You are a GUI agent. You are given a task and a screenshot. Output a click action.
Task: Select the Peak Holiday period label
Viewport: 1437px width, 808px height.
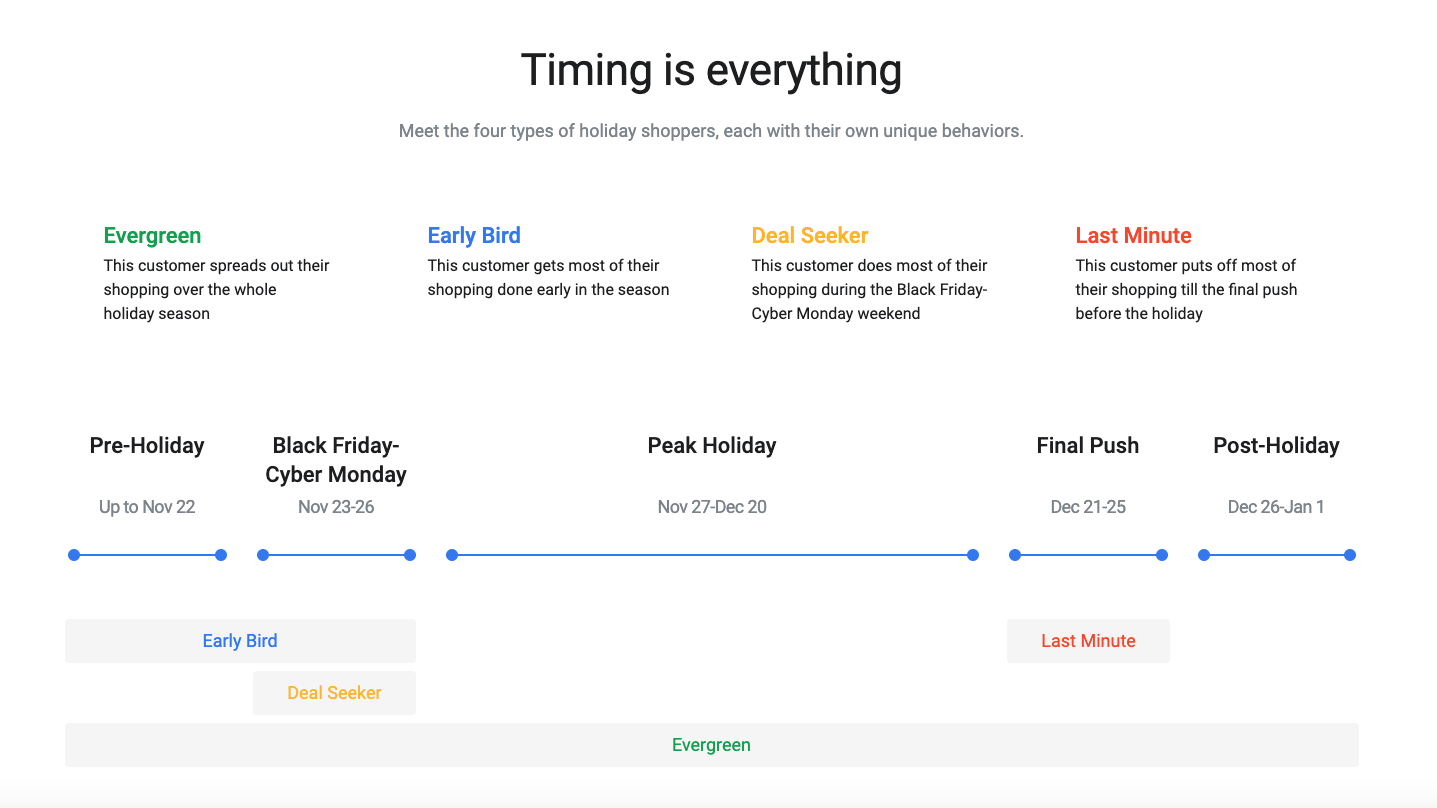[x=712, y=446]
